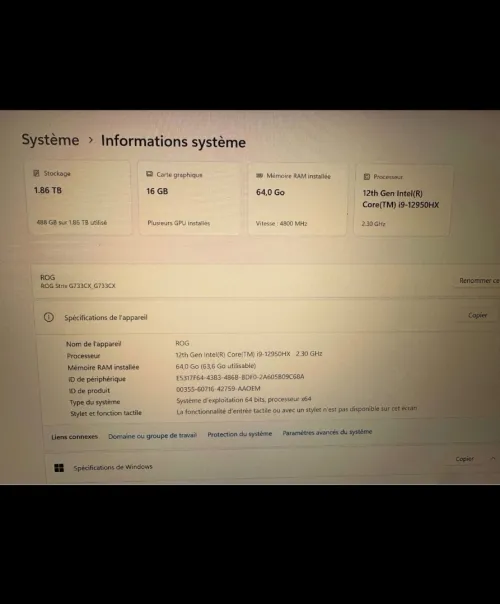Click the Windows logo icon

click(59, 468)
